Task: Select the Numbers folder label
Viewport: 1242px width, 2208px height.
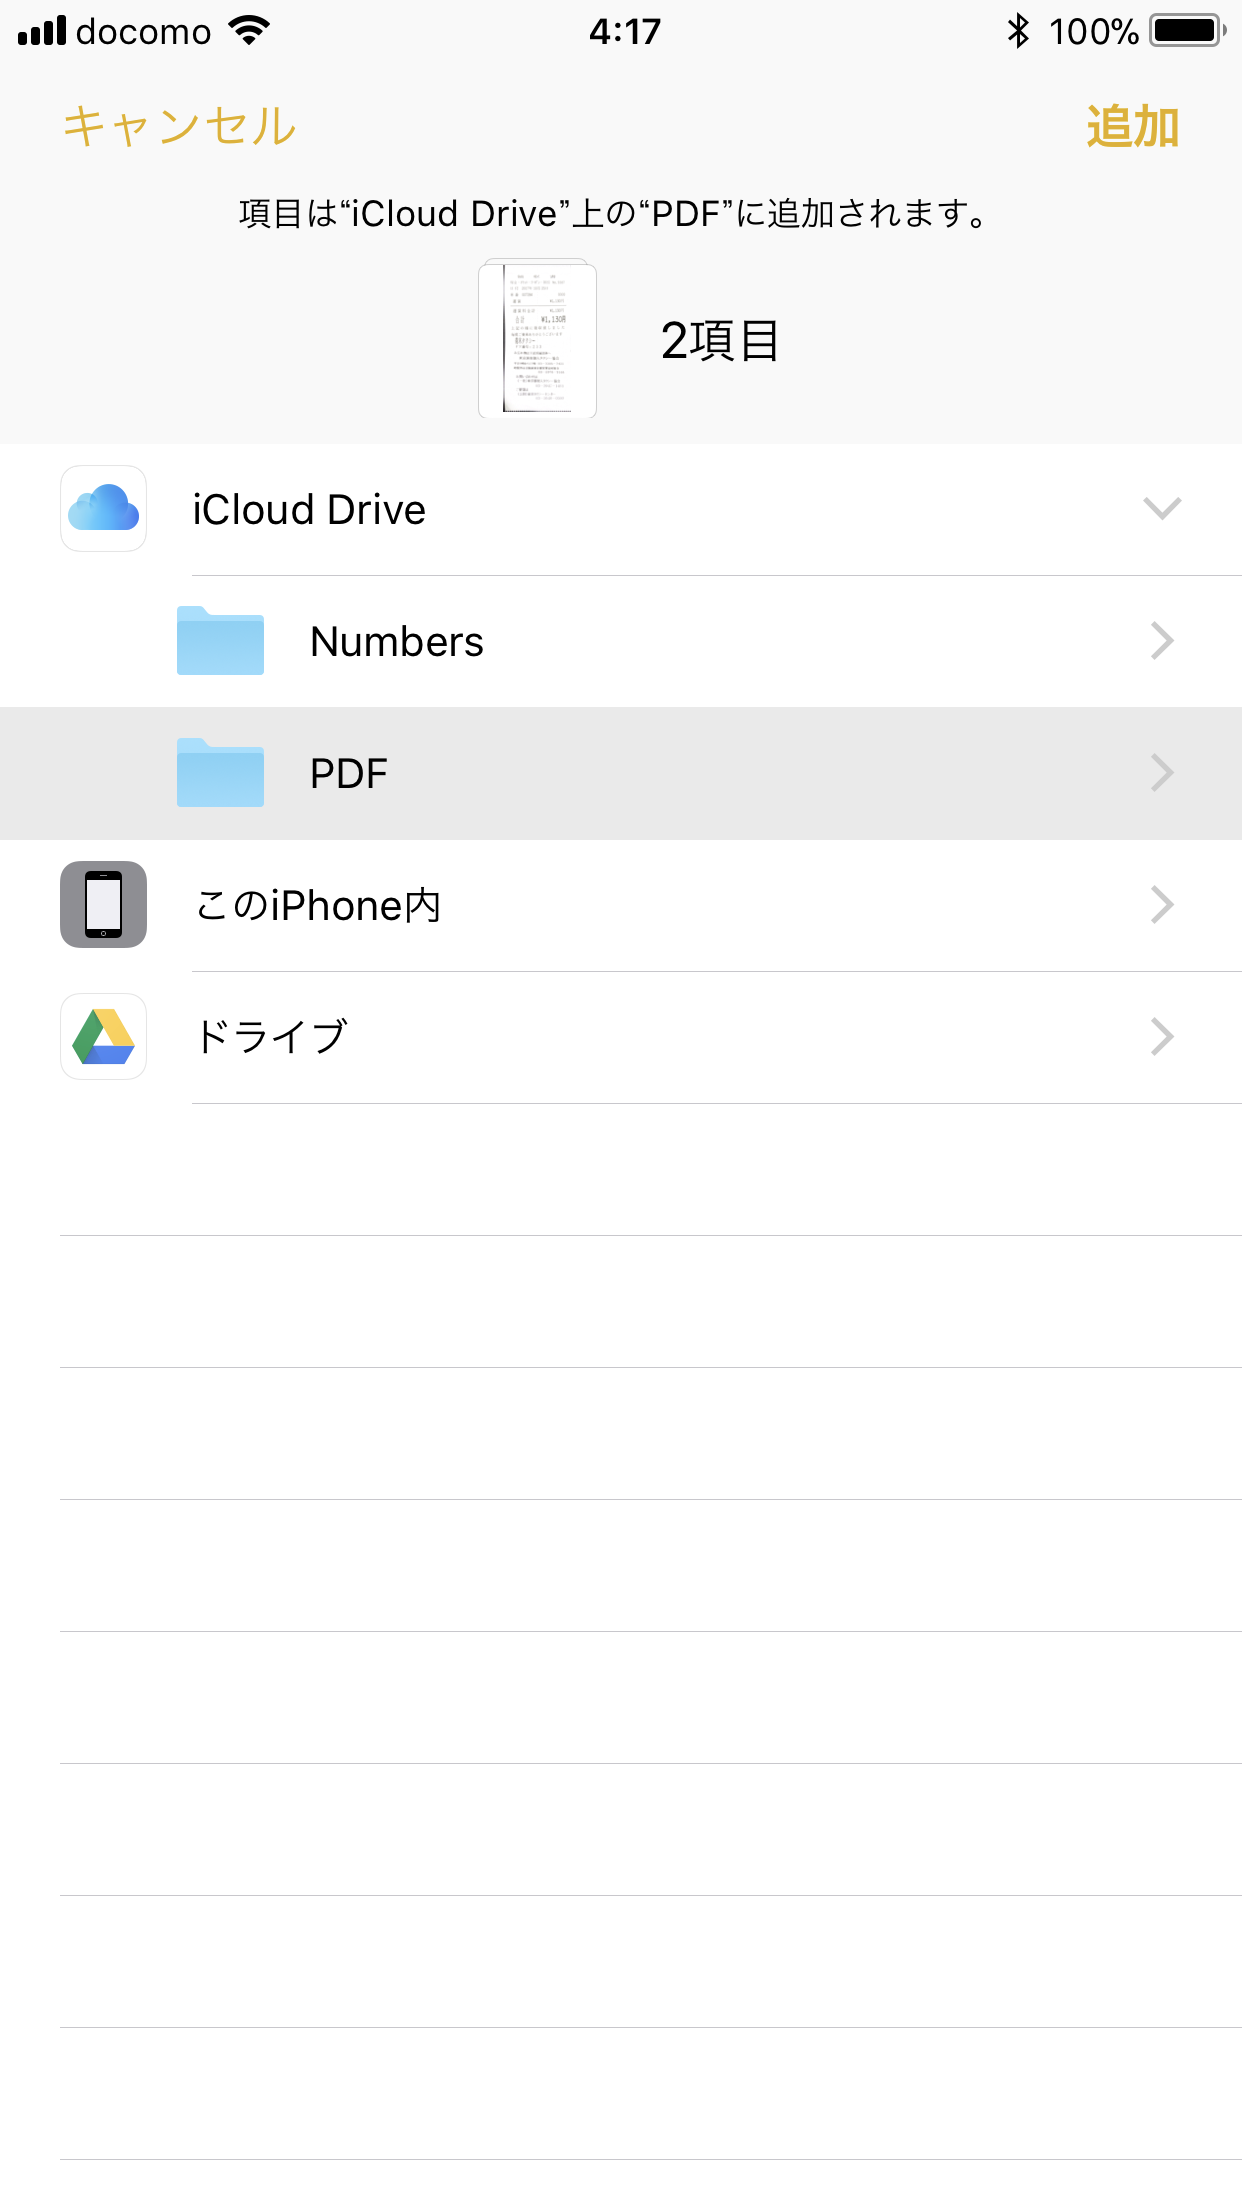Action: pyautogui.click(x=397, y=642)
